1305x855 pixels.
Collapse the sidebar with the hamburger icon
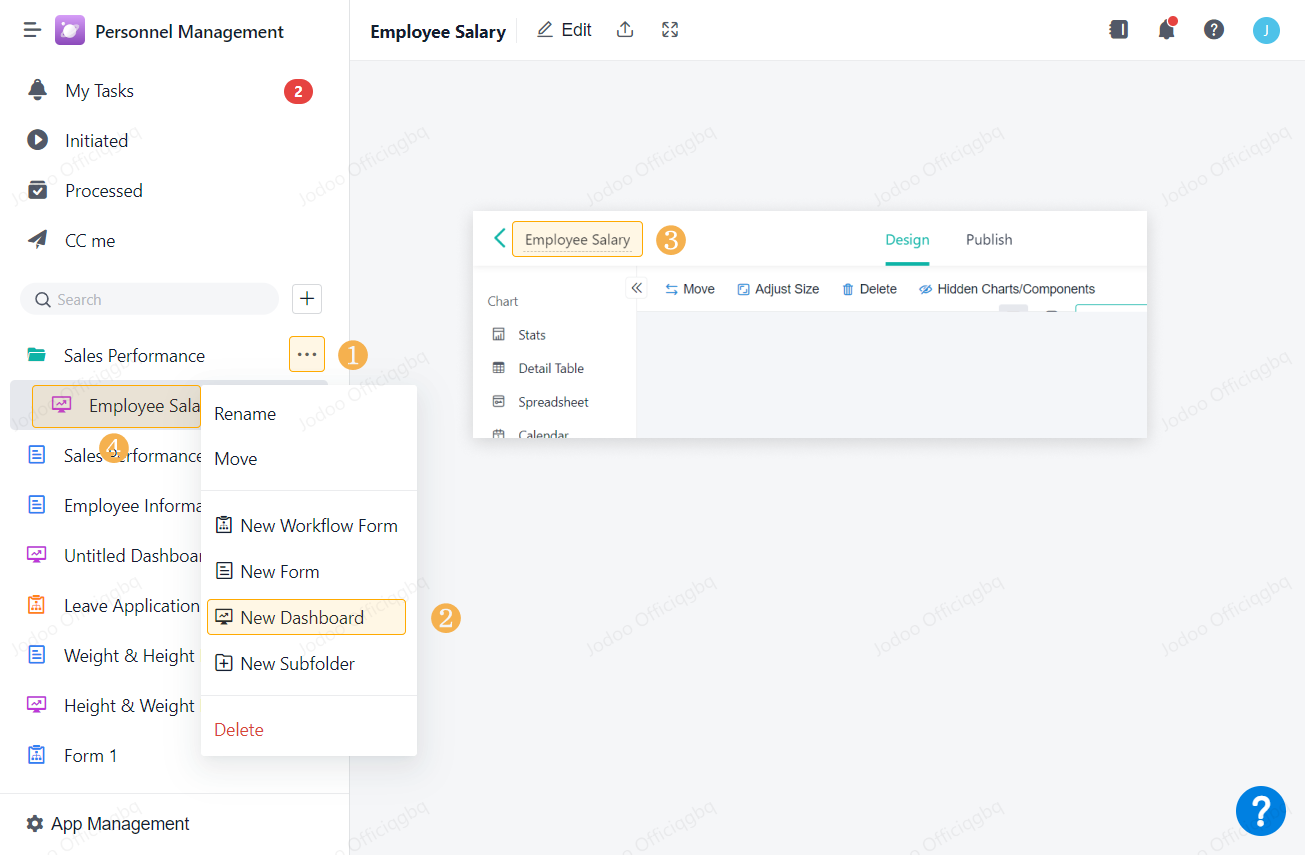point(31,29)
